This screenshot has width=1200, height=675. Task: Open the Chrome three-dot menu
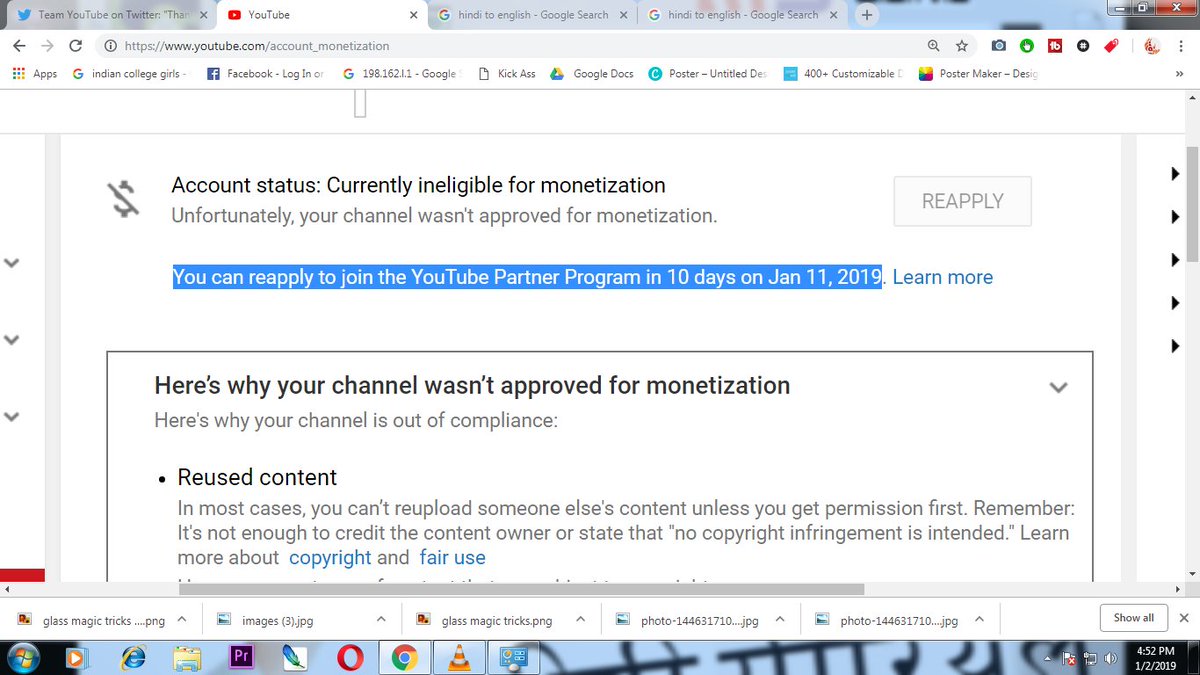click(1181, 46)
